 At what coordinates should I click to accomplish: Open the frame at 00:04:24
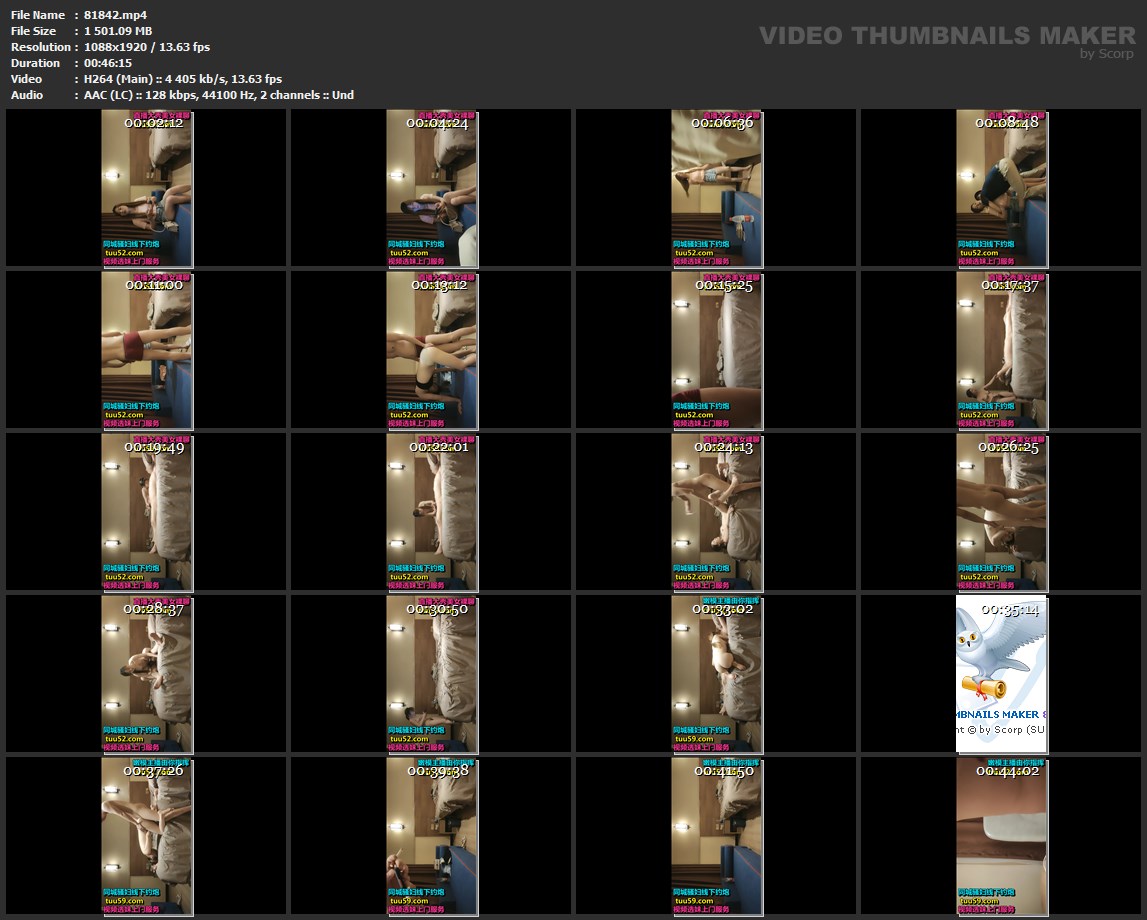pos(431,188)
